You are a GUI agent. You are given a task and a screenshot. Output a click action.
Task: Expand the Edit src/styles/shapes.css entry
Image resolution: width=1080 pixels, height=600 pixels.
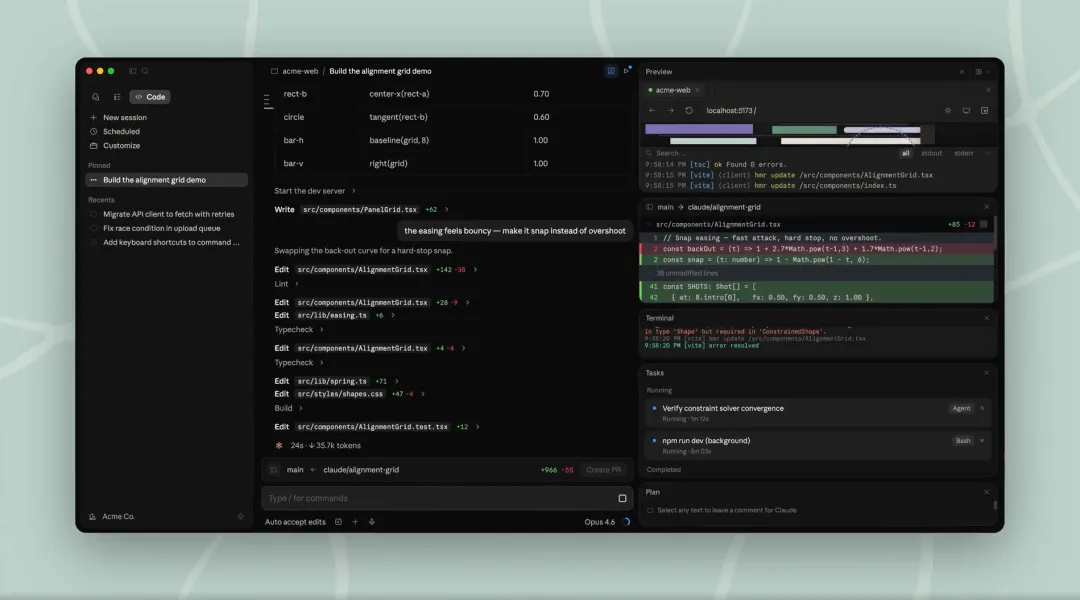coord(349,394)
